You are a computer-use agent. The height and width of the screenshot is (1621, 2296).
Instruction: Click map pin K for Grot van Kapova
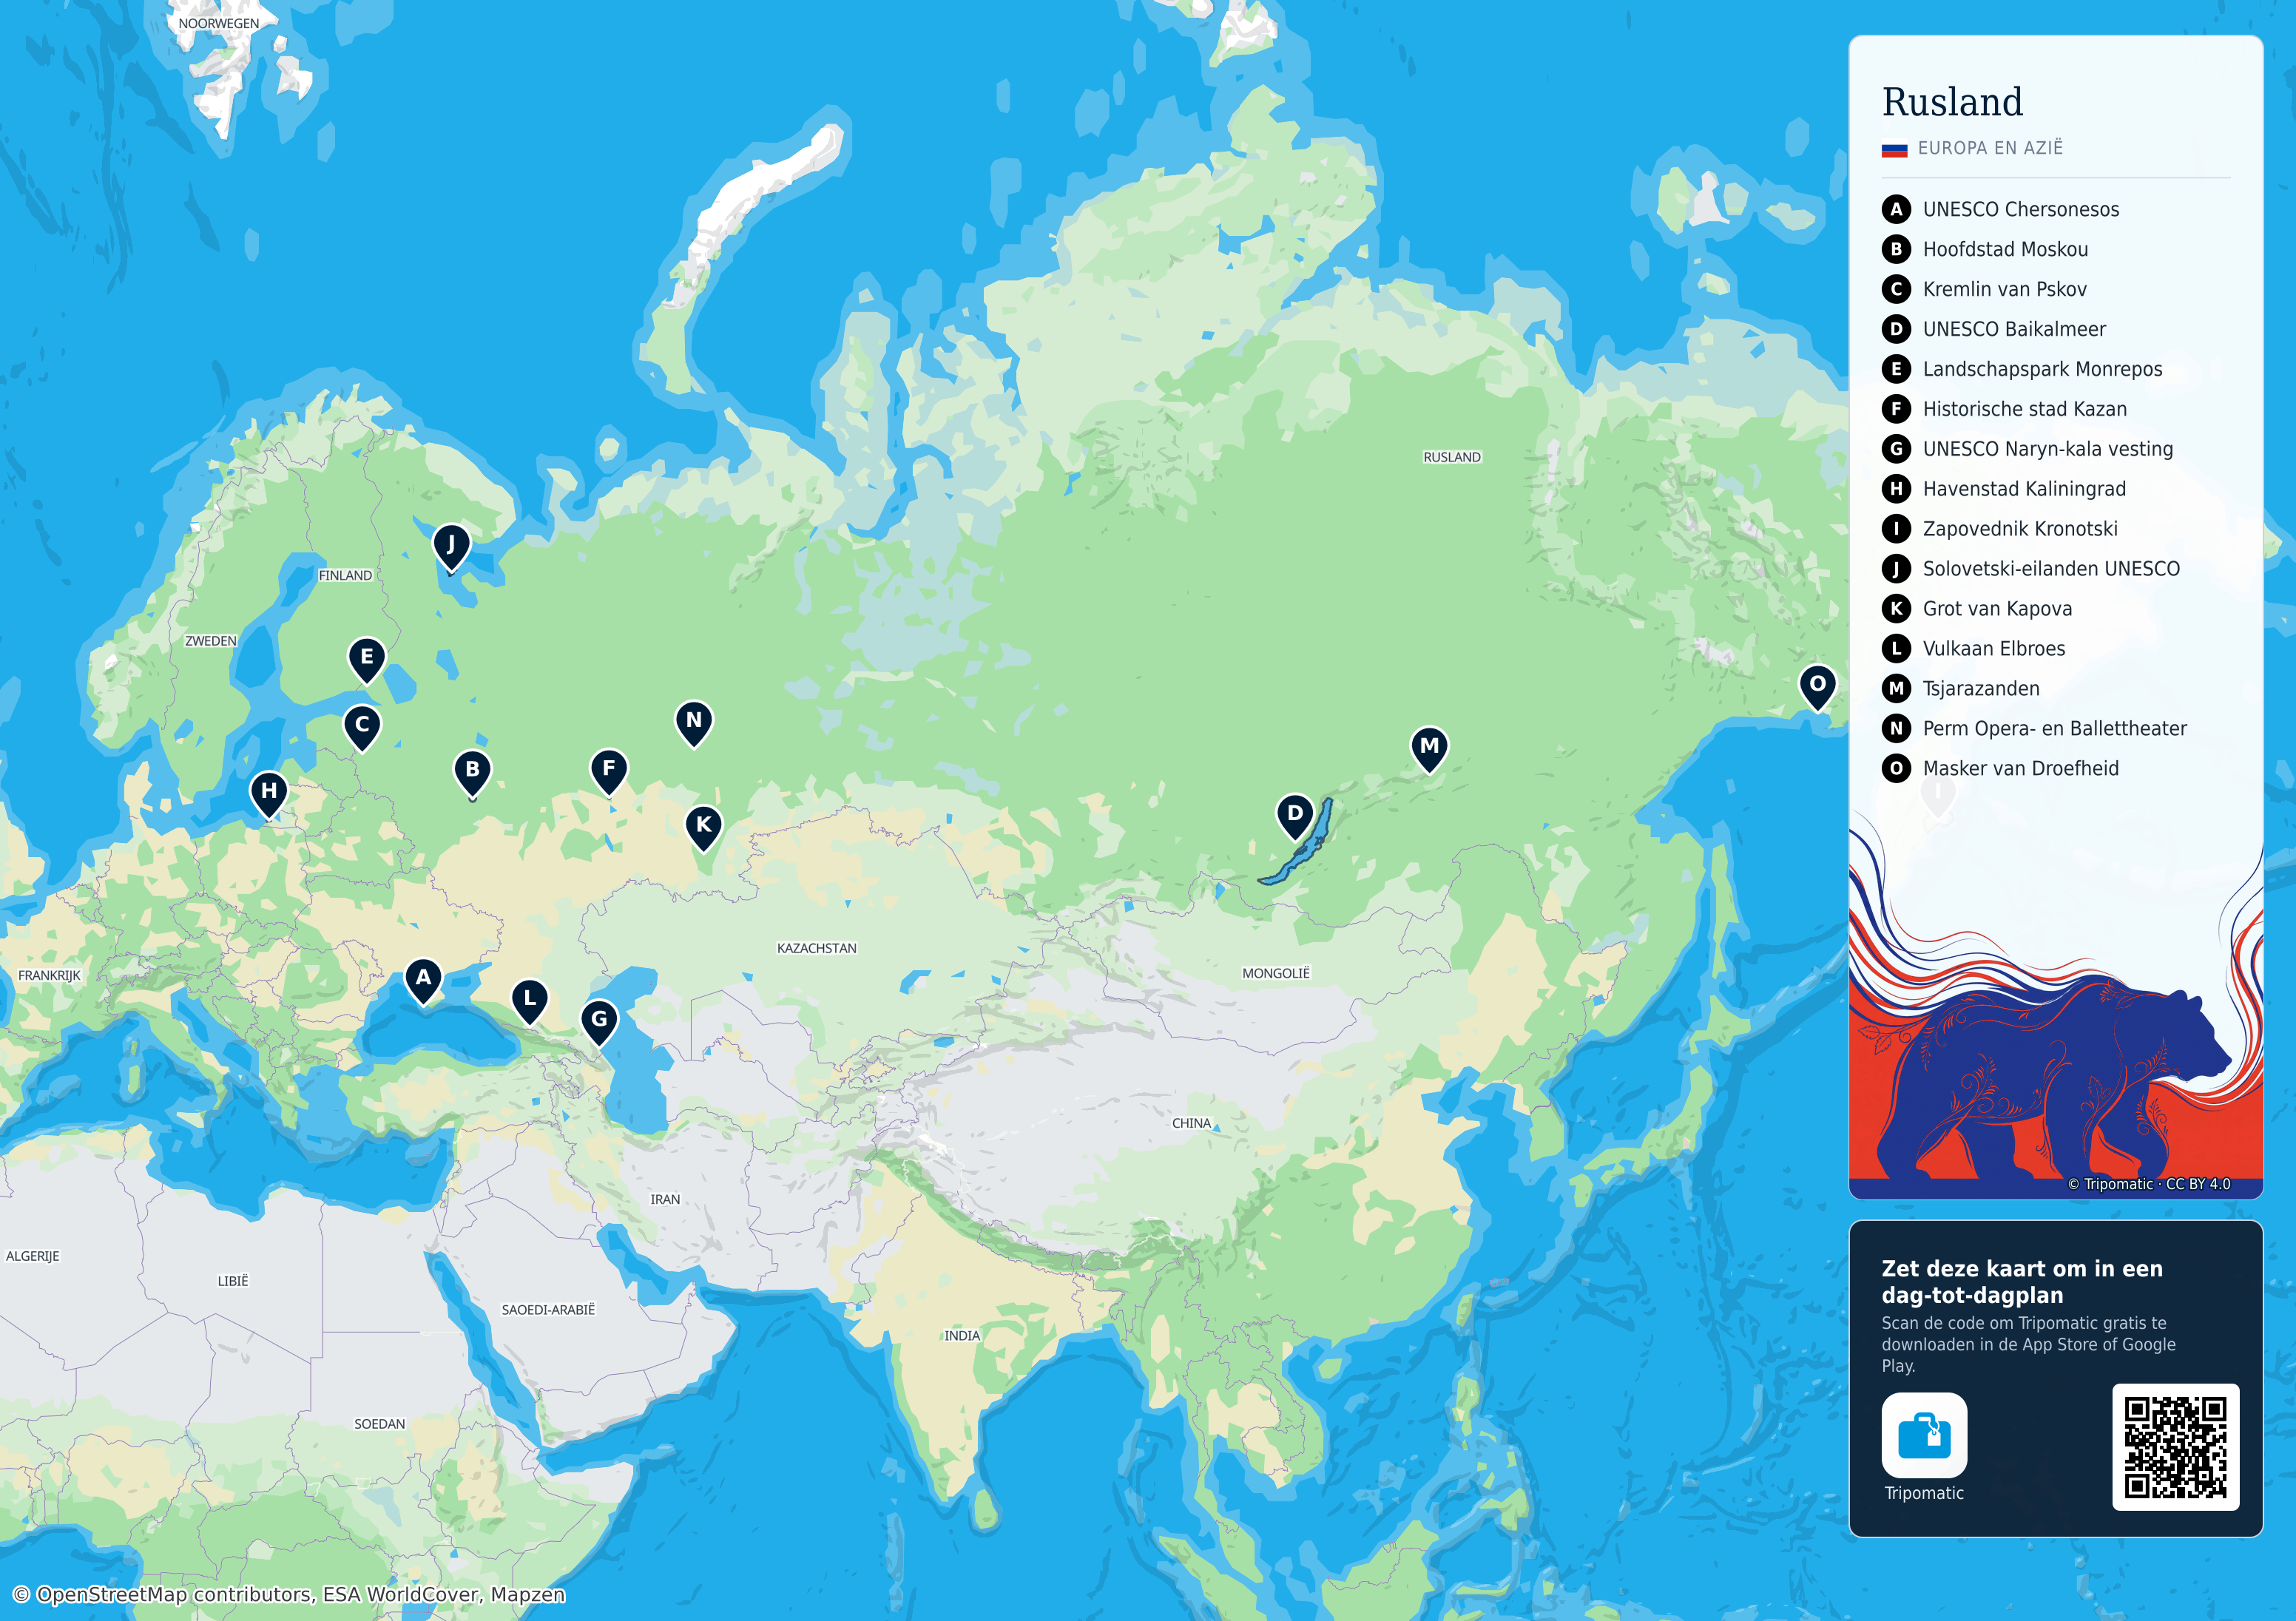pos(704,828)
